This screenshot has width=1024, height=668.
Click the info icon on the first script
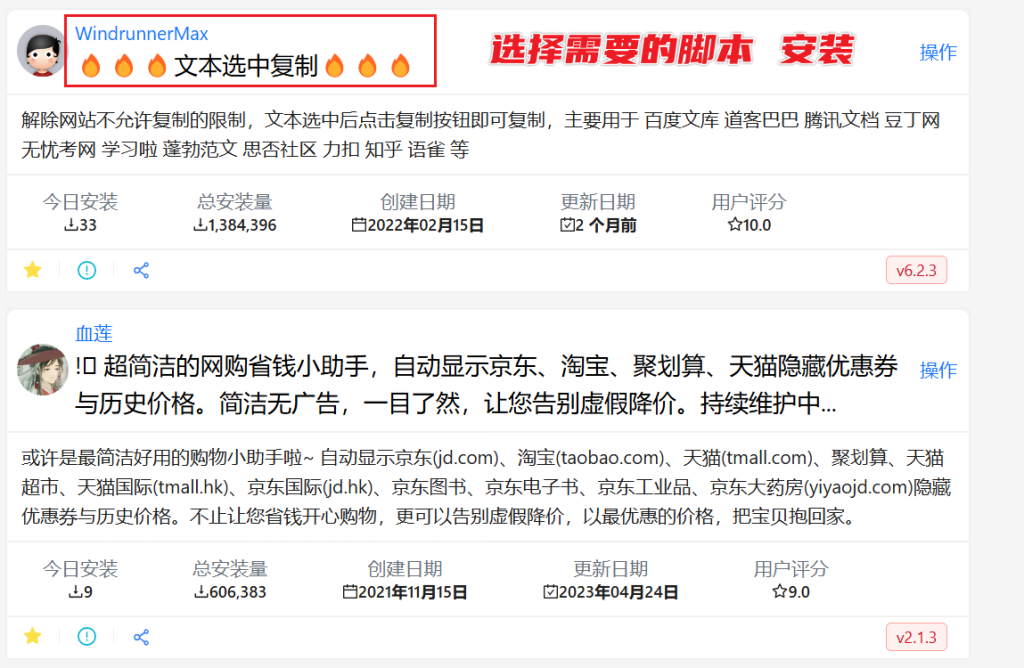87,269
